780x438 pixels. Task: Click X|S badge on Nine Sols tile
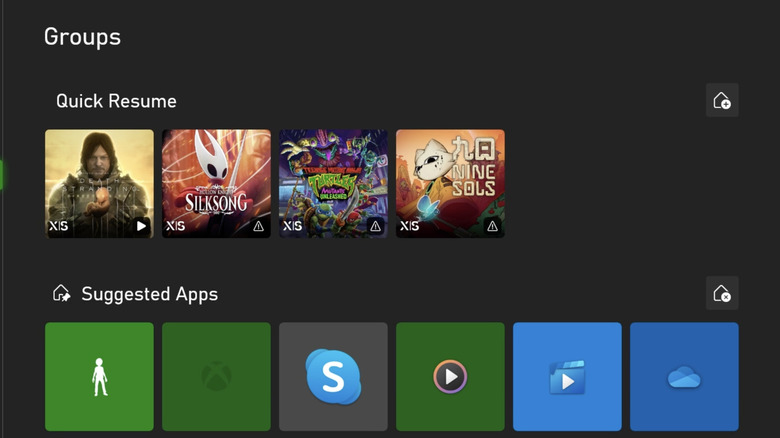(409, 226)
